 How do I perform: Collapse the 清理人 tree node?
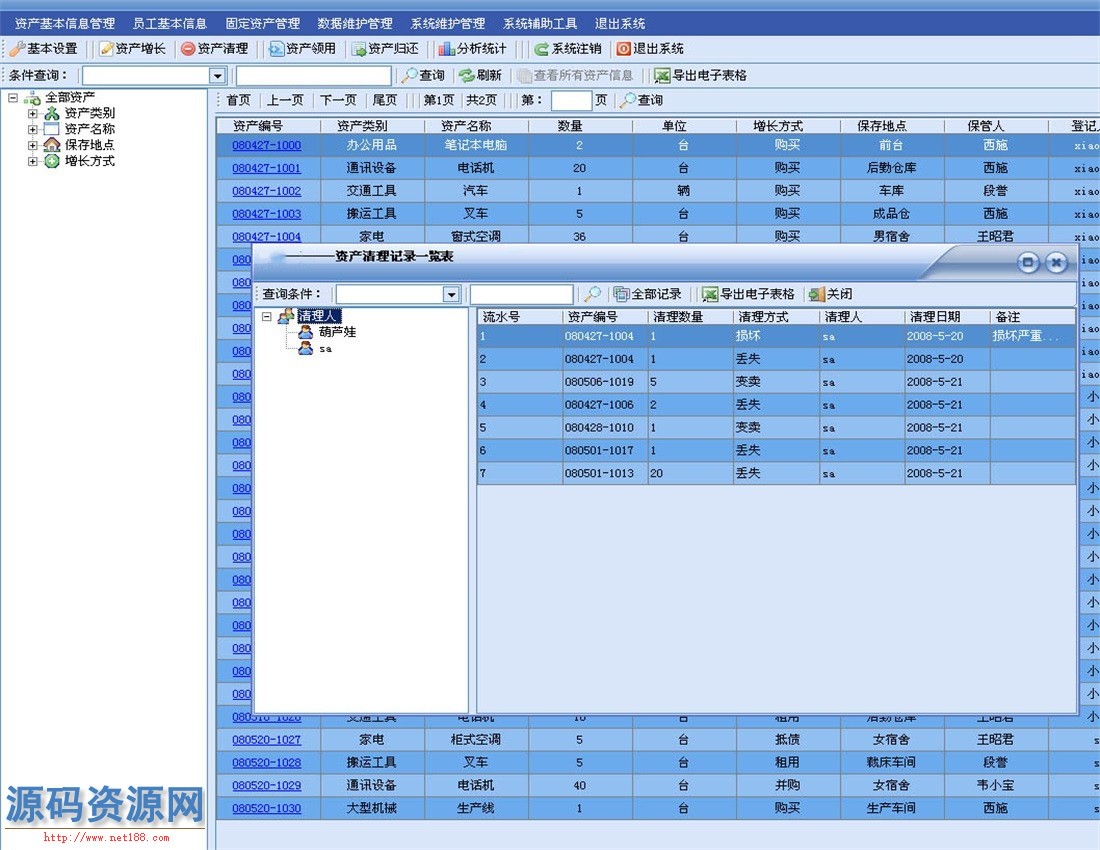[x=267, y=316]
